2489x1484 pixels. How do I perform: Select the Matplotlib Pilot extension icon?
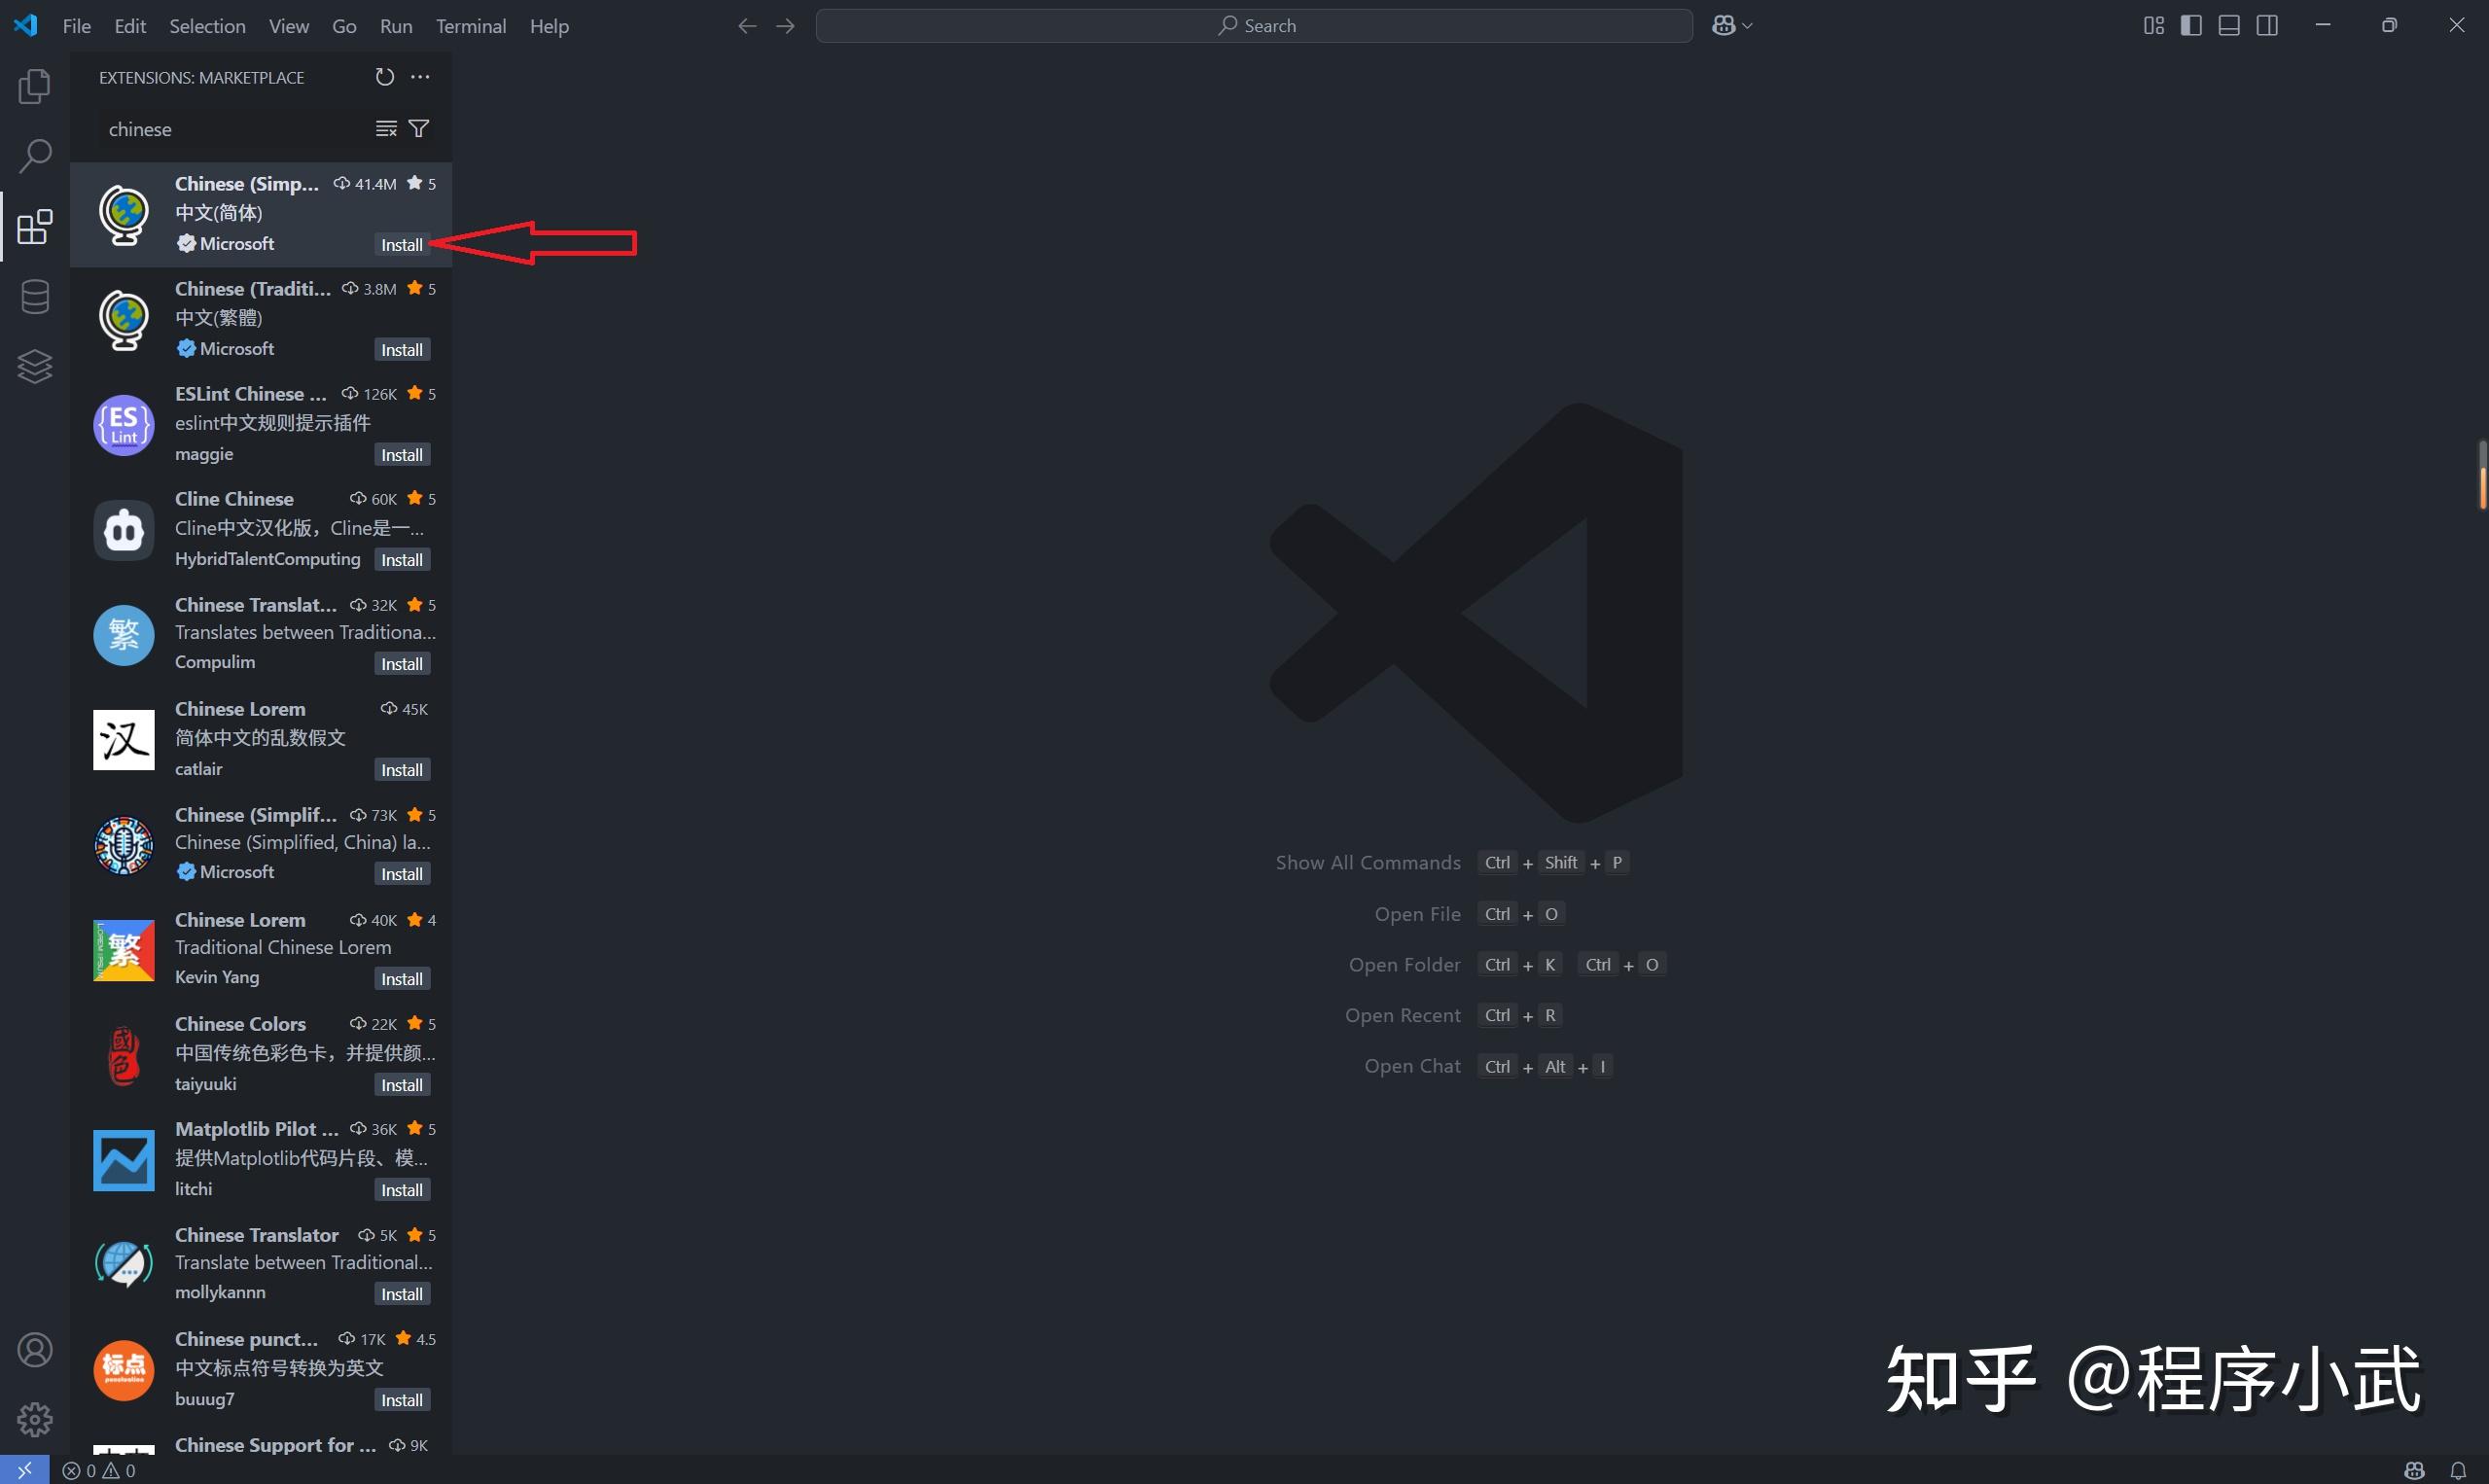[x=124, y=1160]
